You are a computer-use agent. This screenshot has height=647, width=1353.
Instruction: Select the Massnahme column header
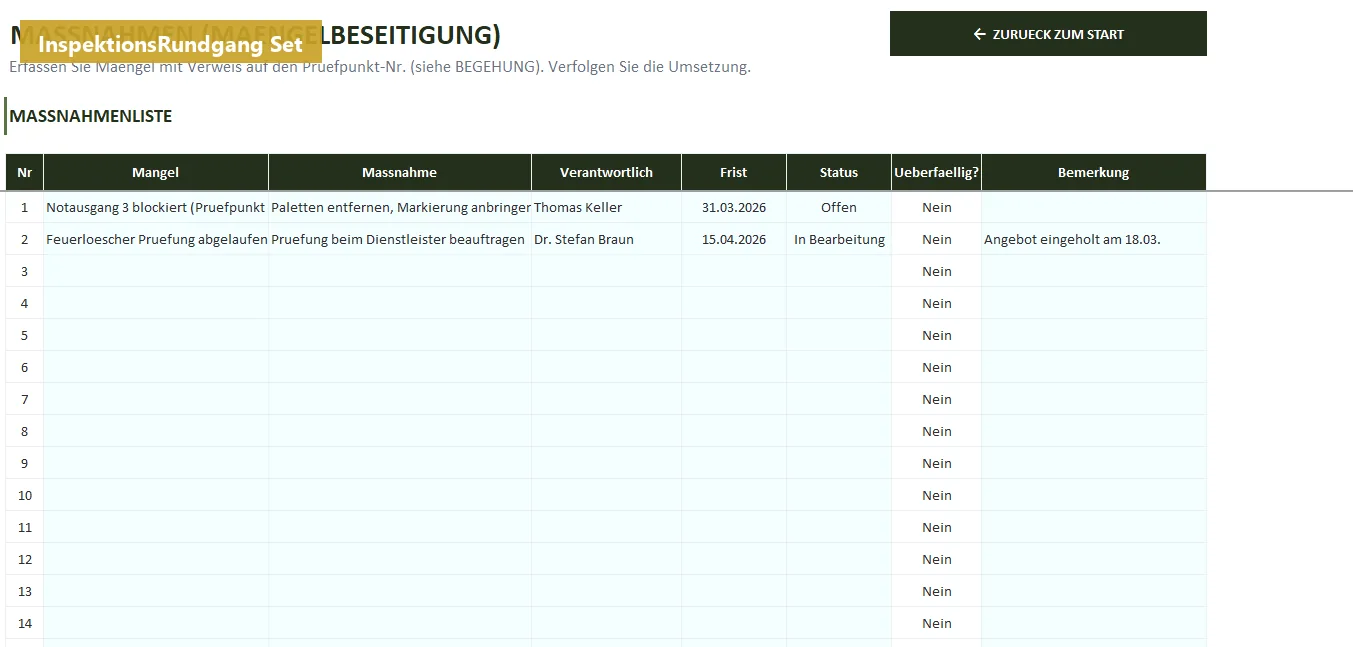(x=400, y=172)
